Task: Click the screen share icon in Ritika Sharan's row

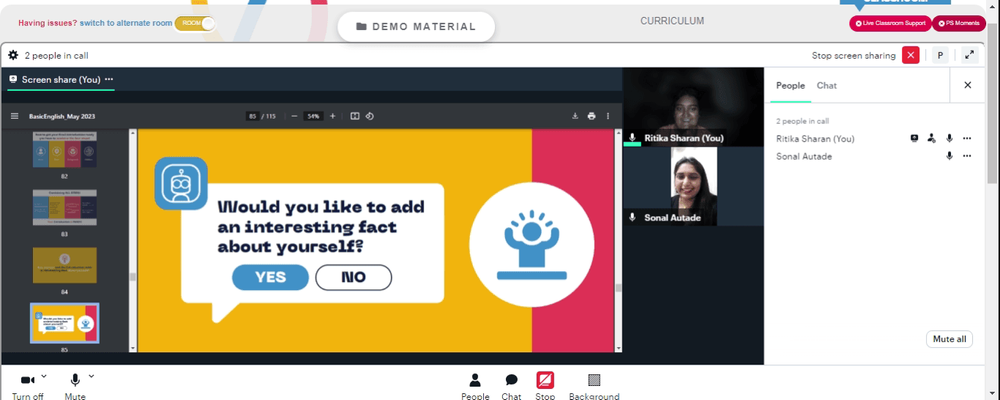Action: [914, 138]
